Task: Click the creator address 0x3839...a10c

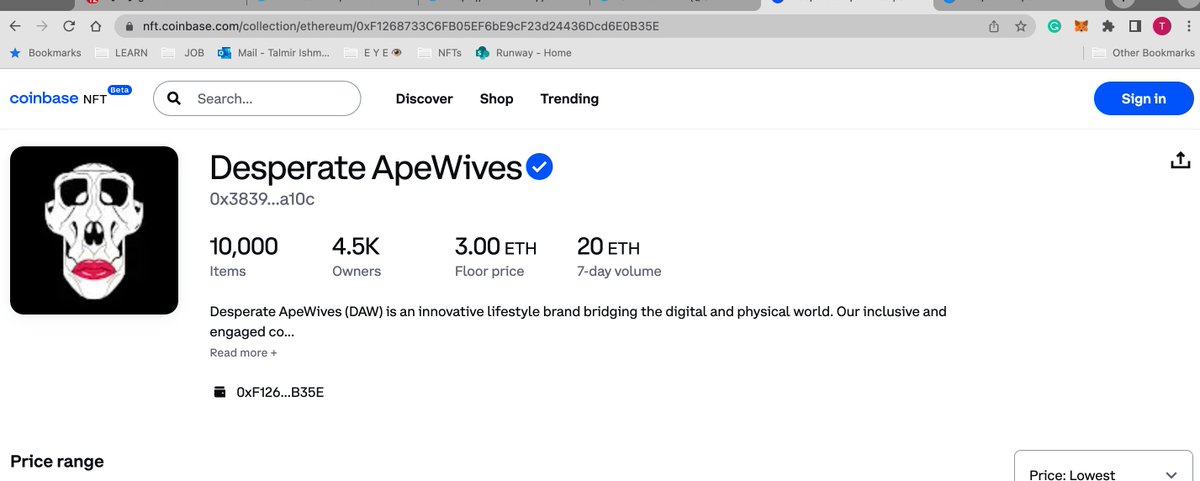Action: (262, 199)
